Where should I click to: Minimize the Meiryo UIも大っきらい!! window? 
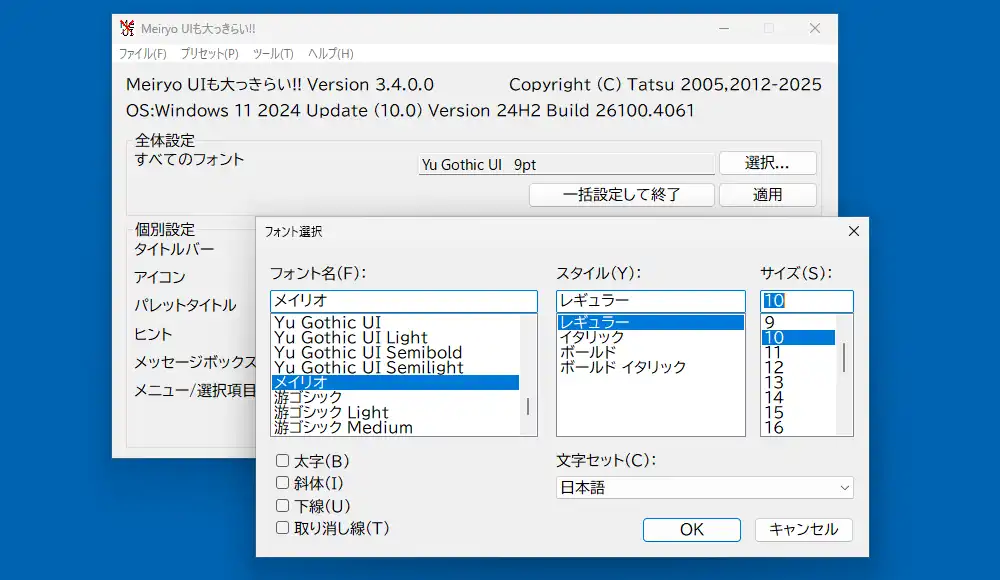coord(724,28)
